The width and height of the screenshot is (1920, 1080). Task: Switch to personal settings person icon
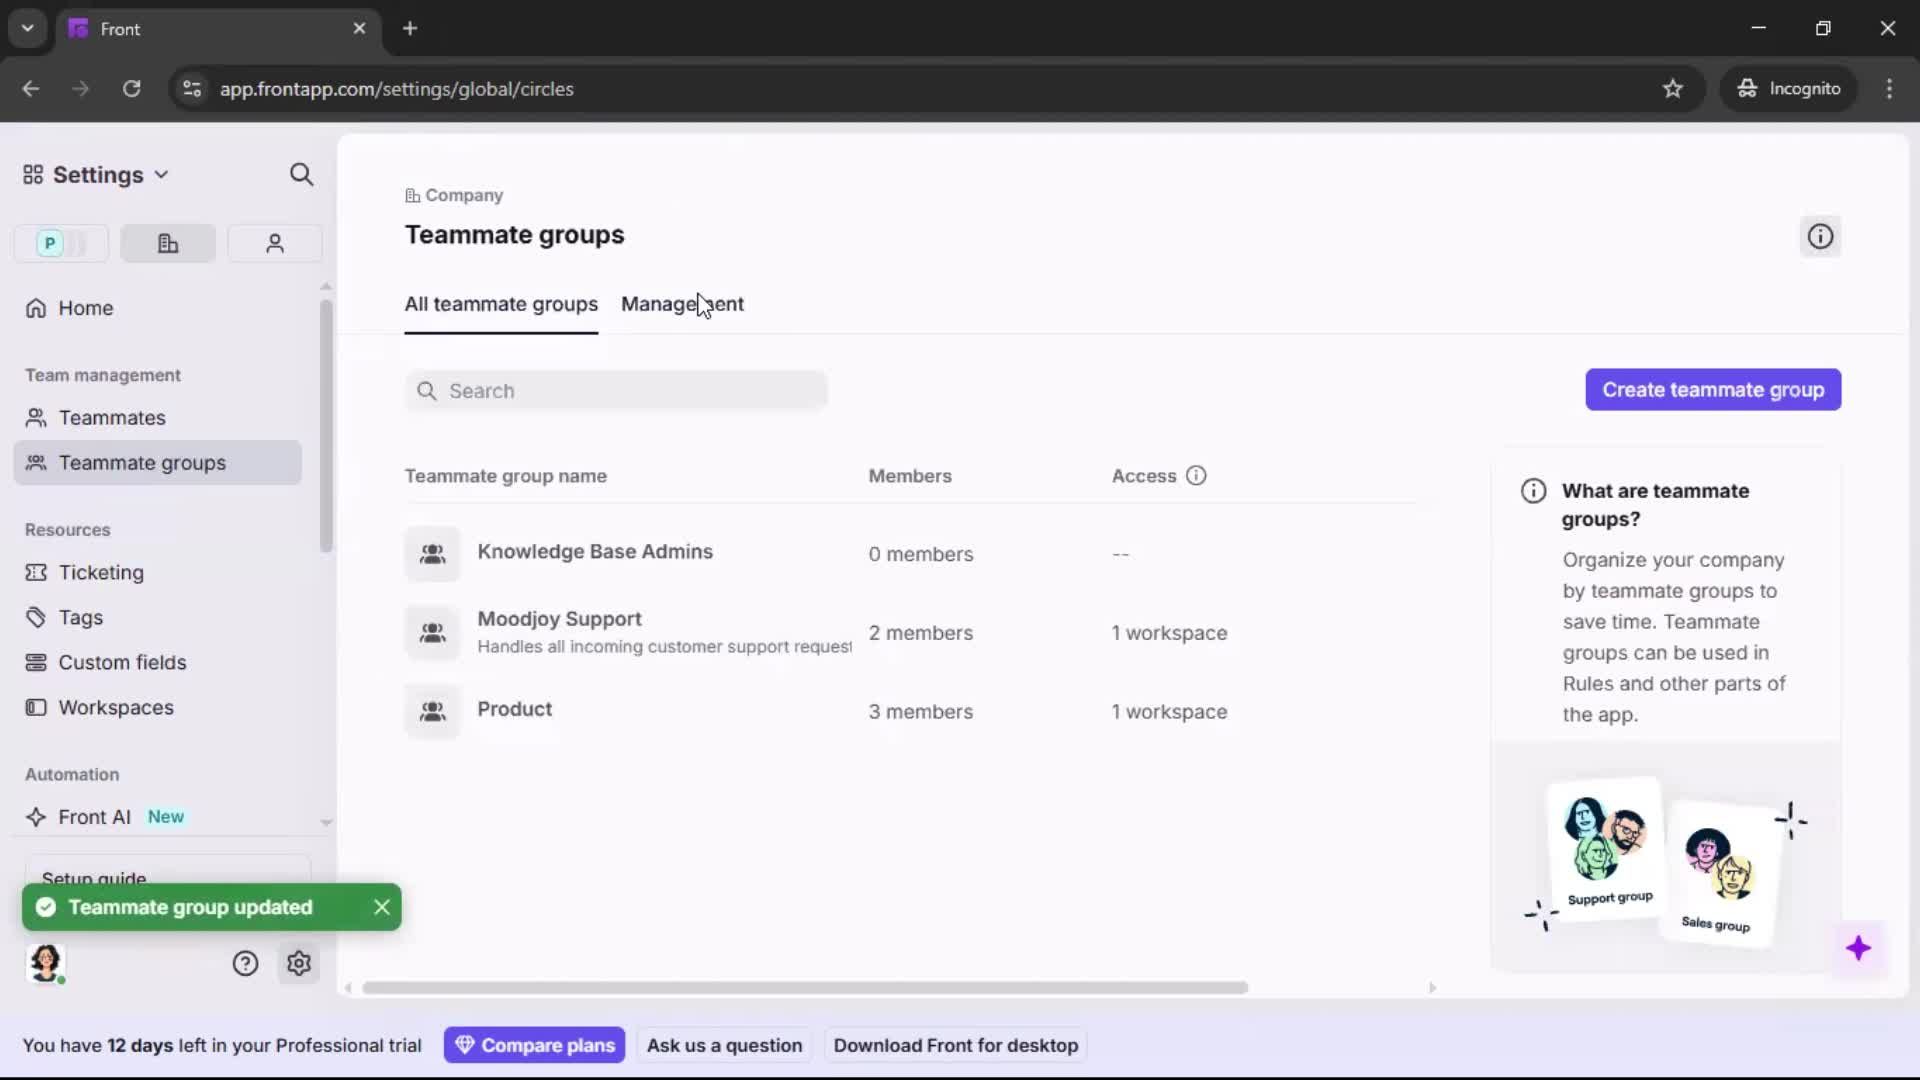click(274, 243)
